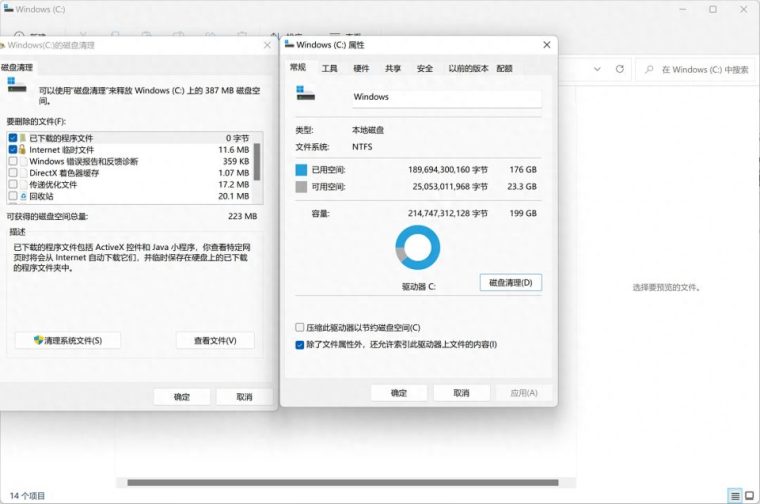Click 磁盘清理(D) button in Properties
The height and width of the screenshot is (504, 760).
pyautogui.click(x=511, y=283)
